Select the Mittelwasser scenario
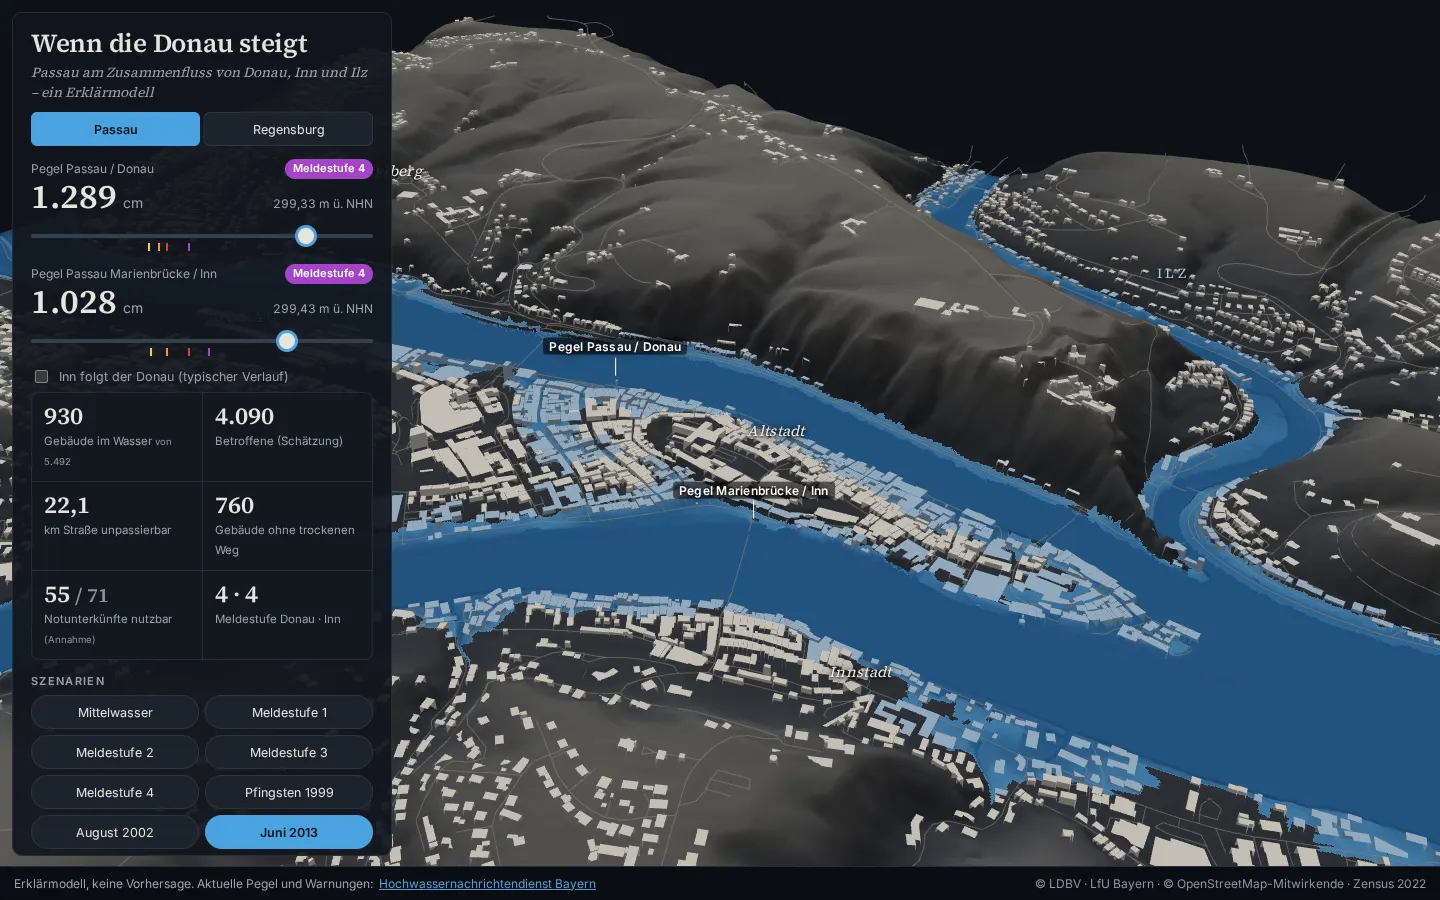The height and width of the screenshot is (900, 1440). (x=115, y=713)
